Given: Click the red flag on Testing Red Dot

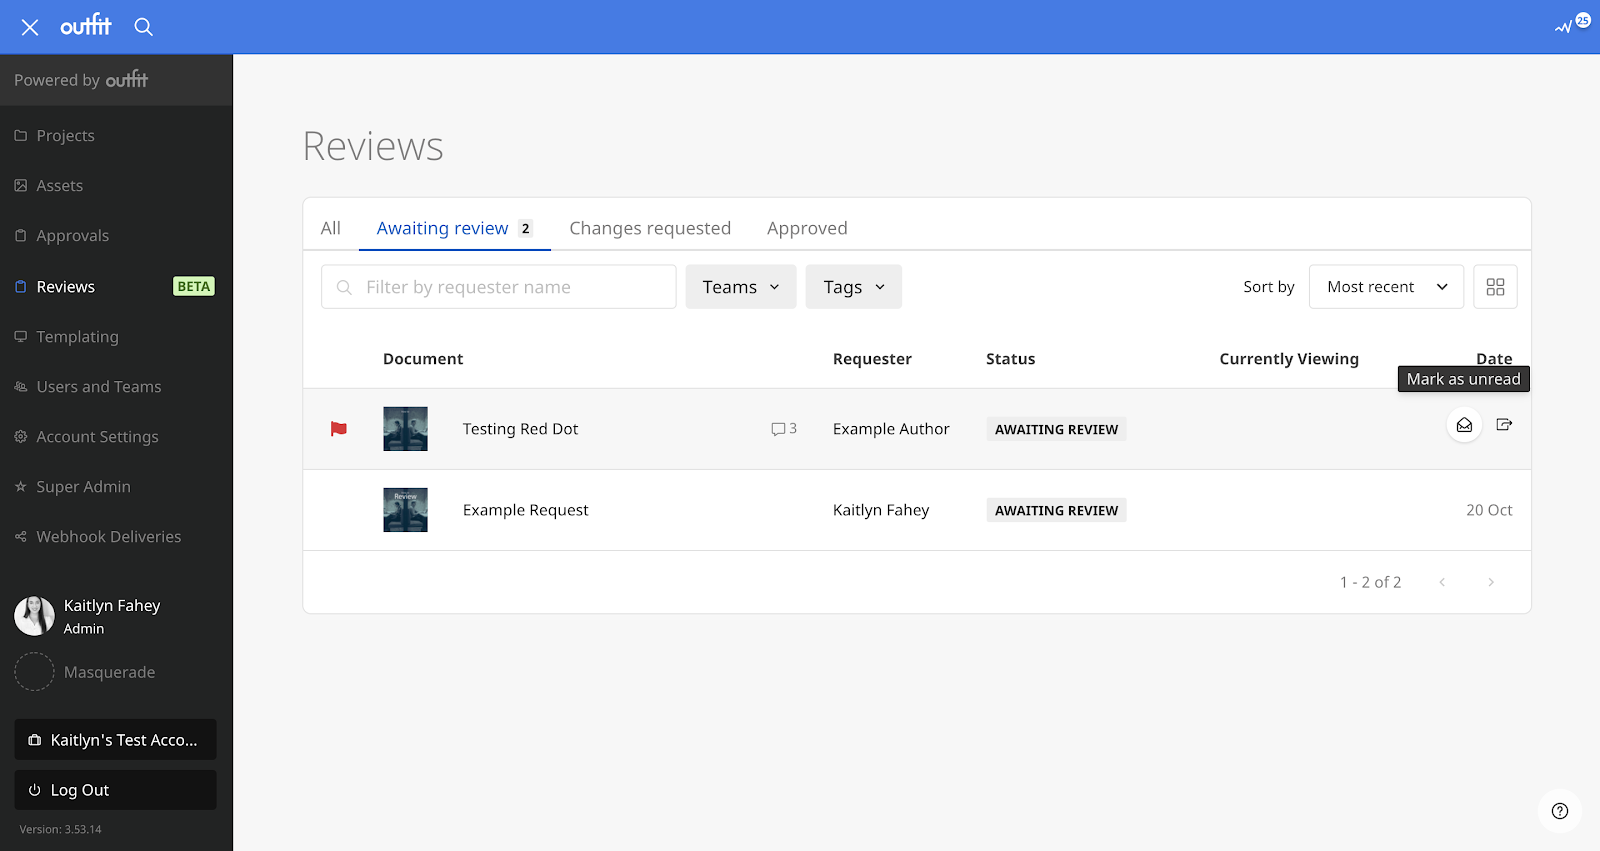Looking at the screenshot, I should [x=339, y=429].
